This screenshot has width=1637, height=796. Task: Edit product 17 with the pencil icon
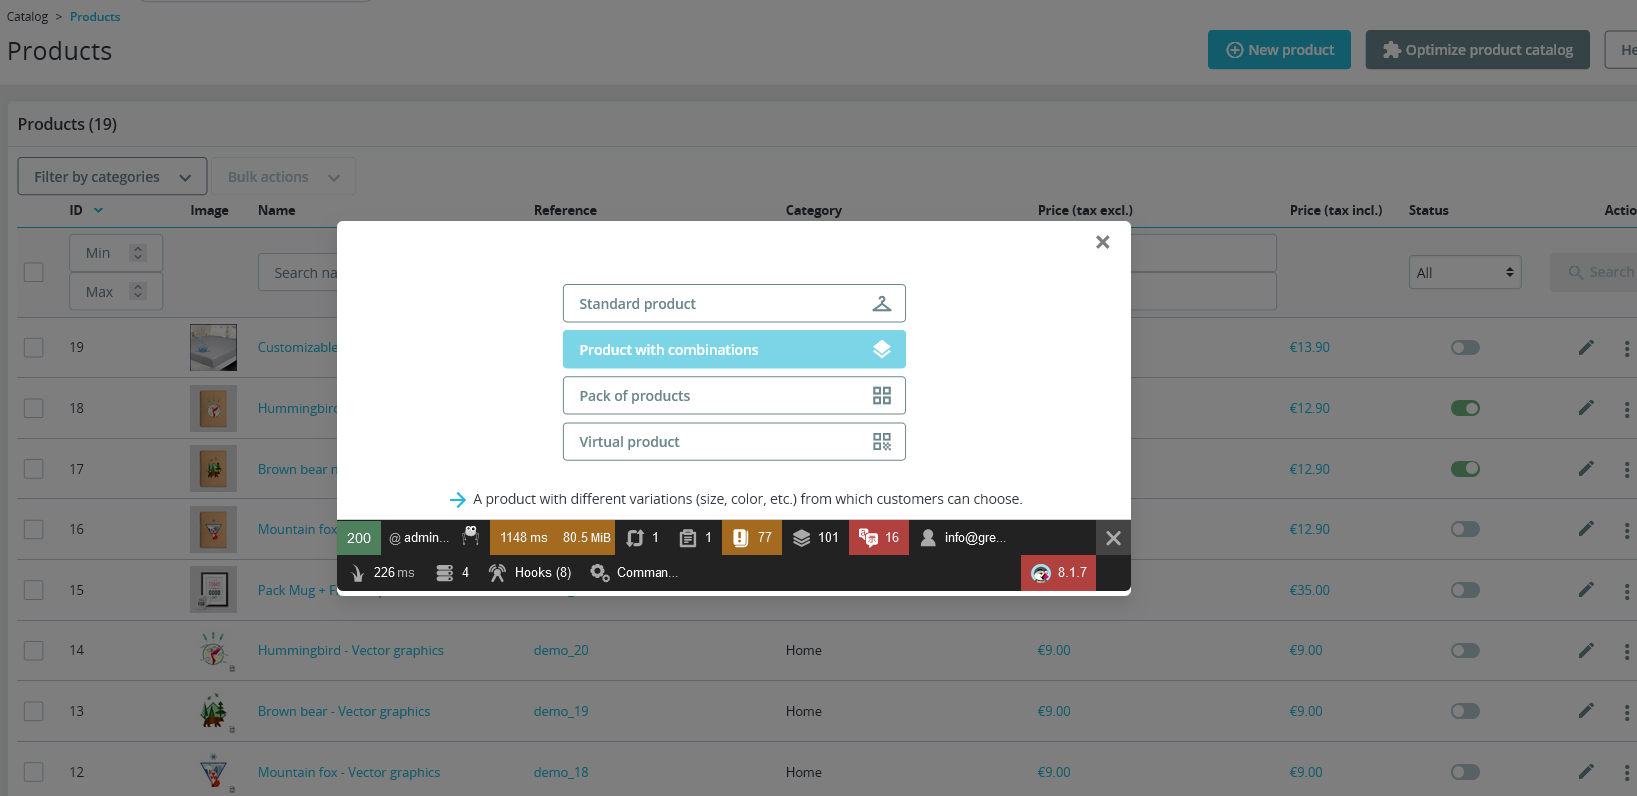[1586, 469]
